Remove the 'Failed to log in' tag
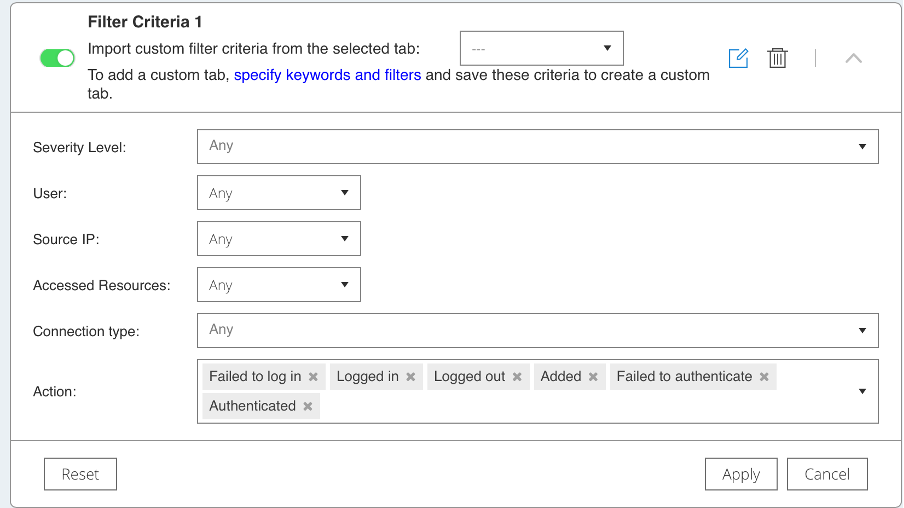The width and height of the screenshot is (904, 508). tap(313, 377)
